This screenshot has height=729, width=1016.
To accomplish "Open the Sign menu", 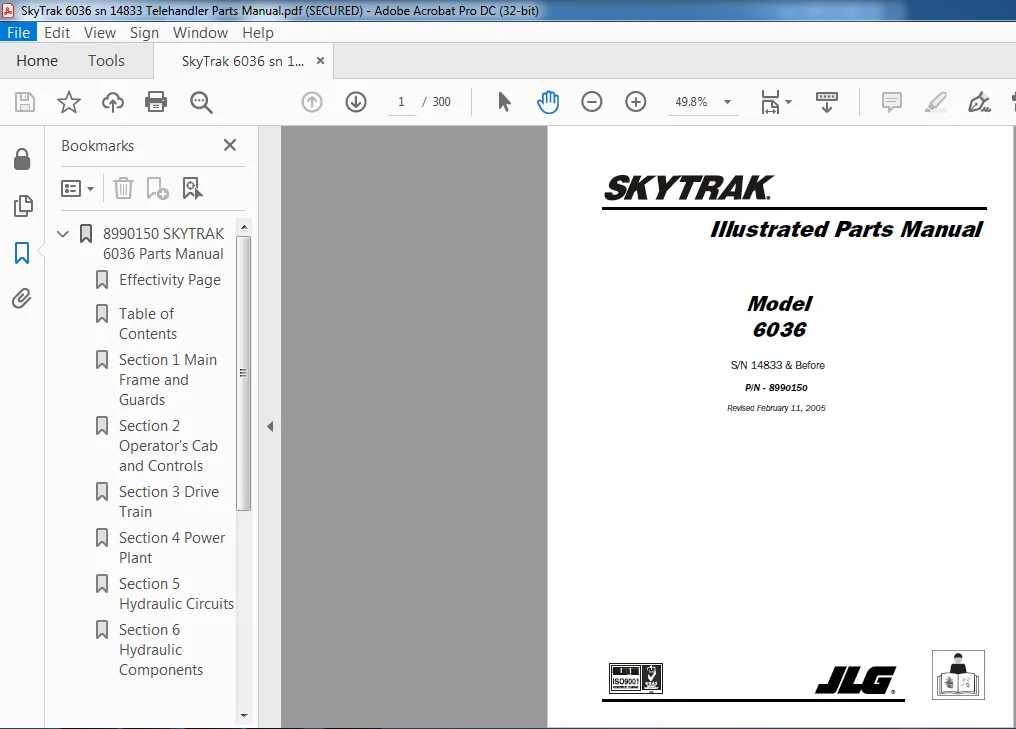I will 144,32.
